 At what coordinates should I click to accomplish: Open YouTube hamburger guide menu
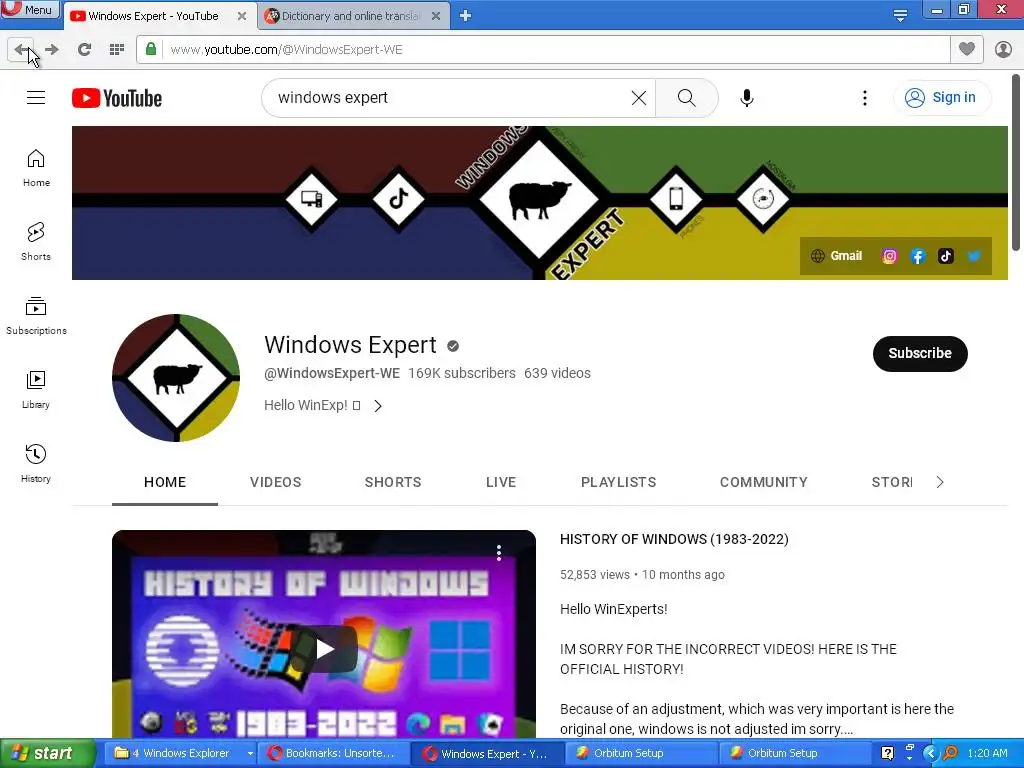[36, 98]
